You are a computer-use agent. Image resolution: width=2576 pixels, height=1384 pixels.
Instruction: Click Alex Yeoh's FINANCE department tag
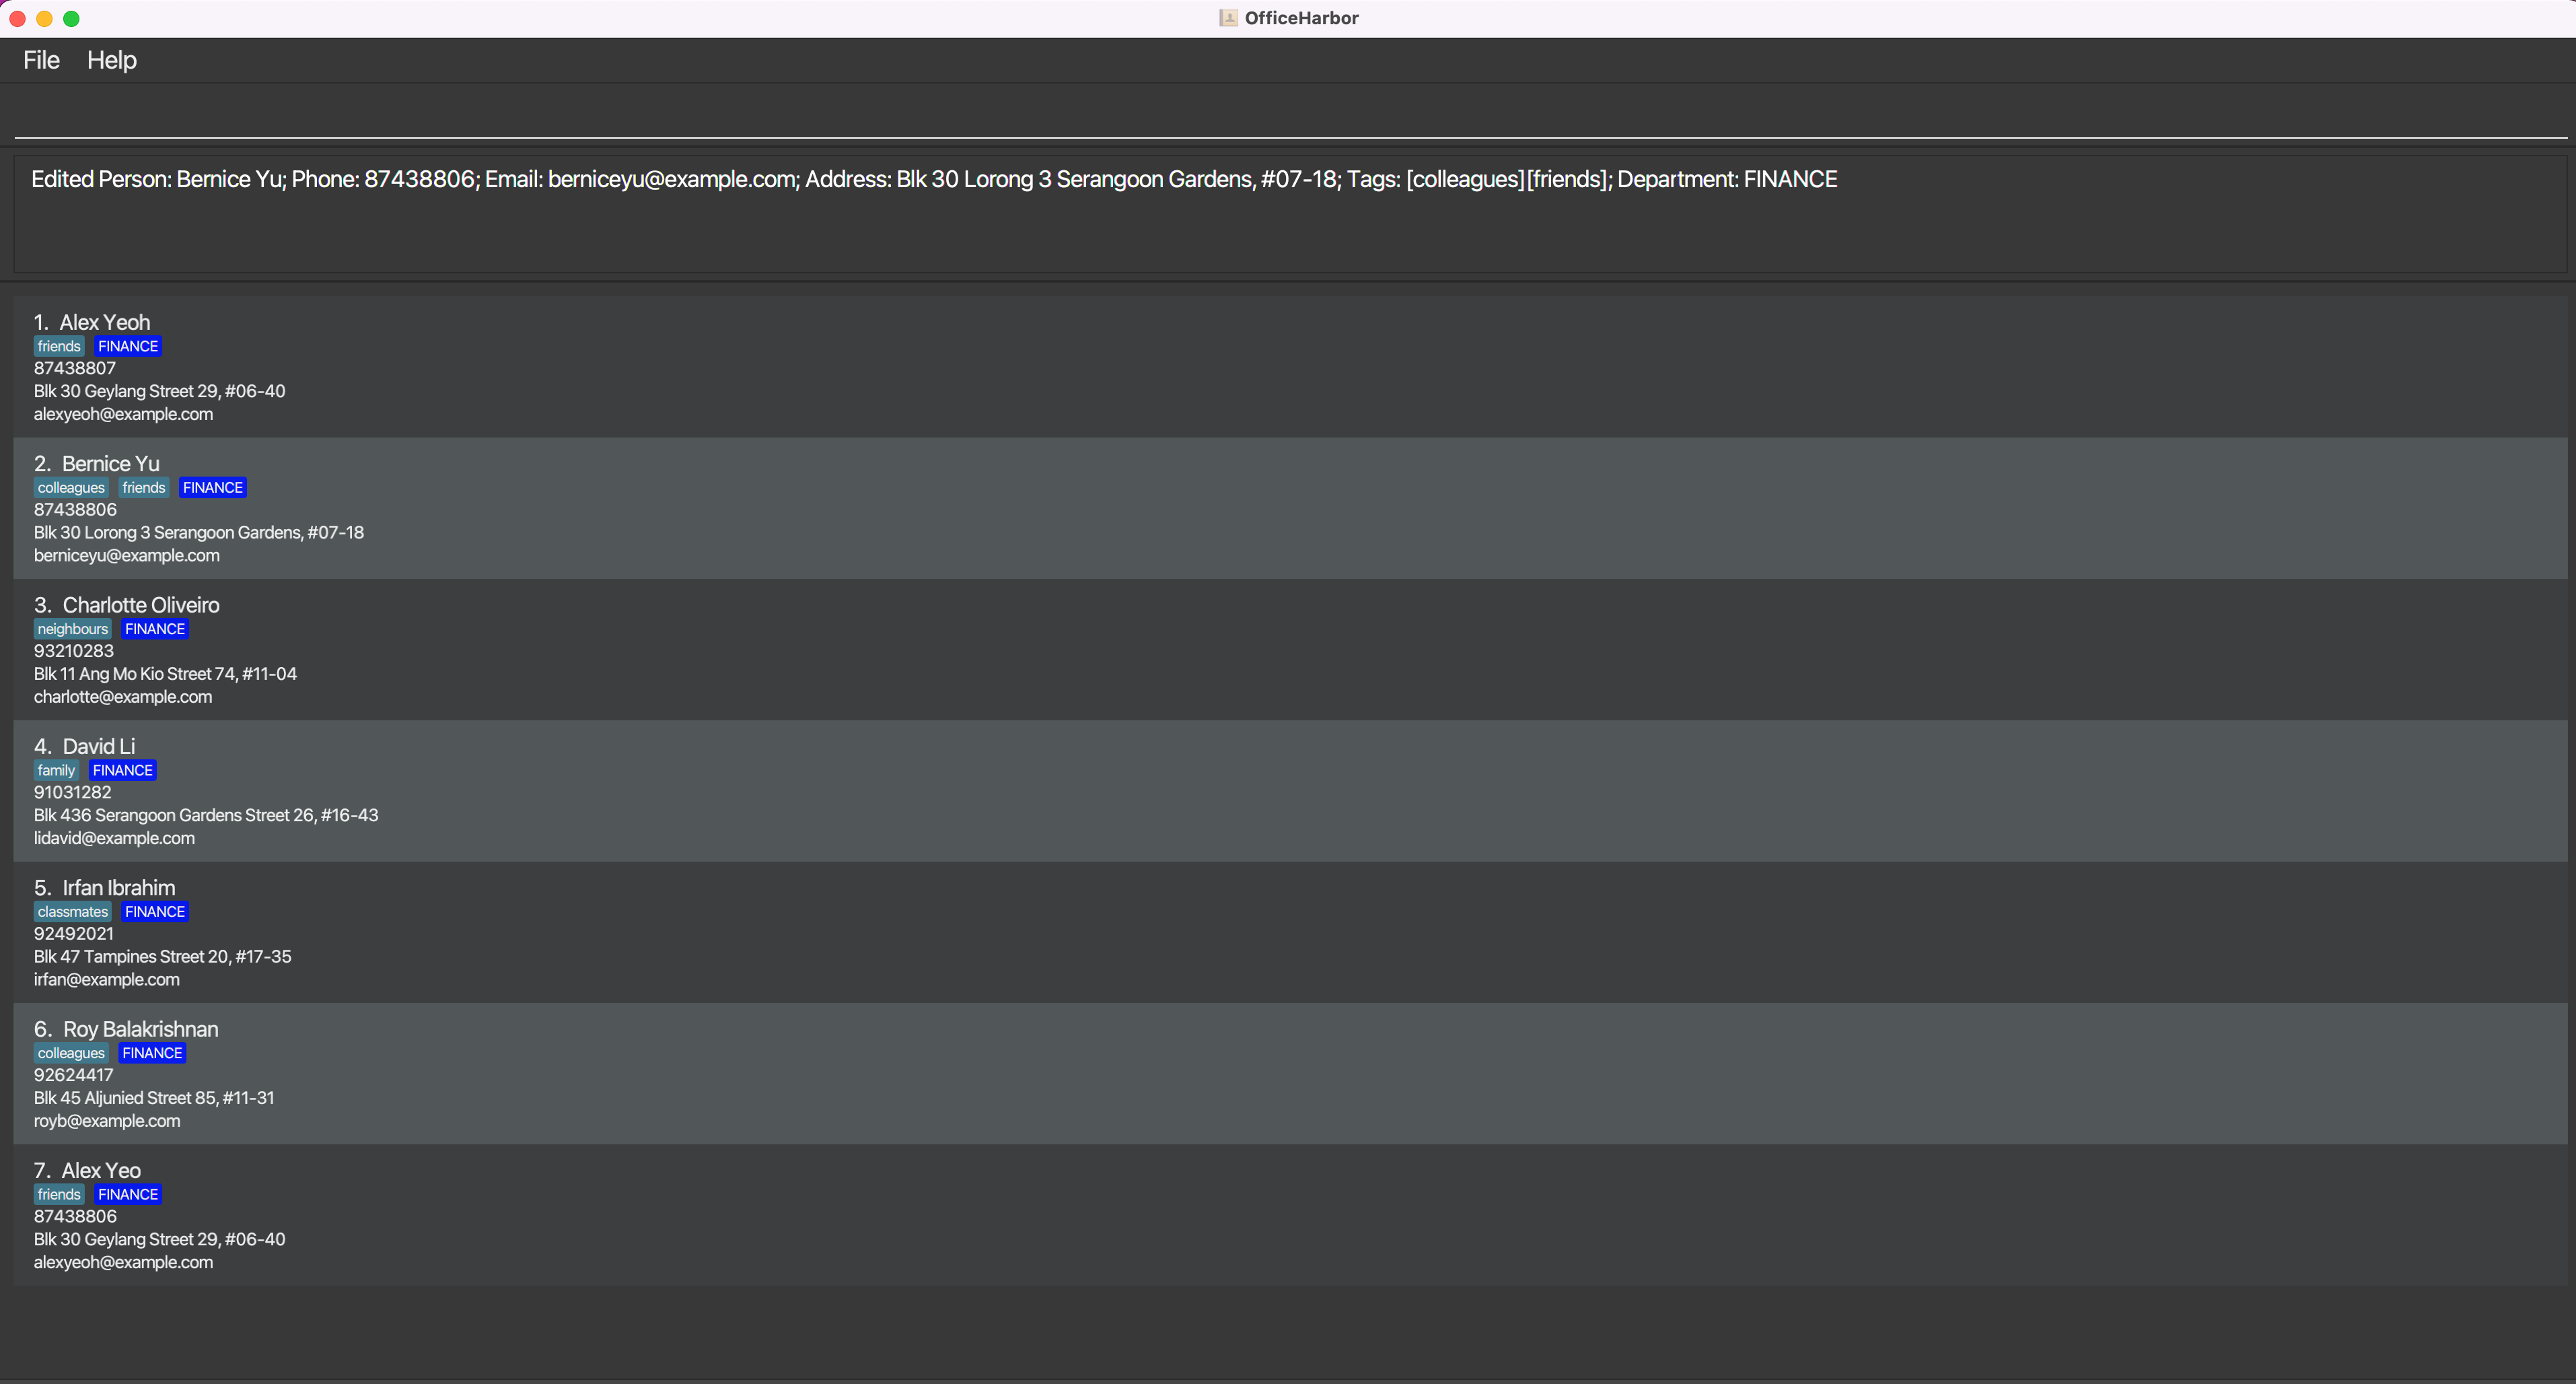(x=128, y=346)
